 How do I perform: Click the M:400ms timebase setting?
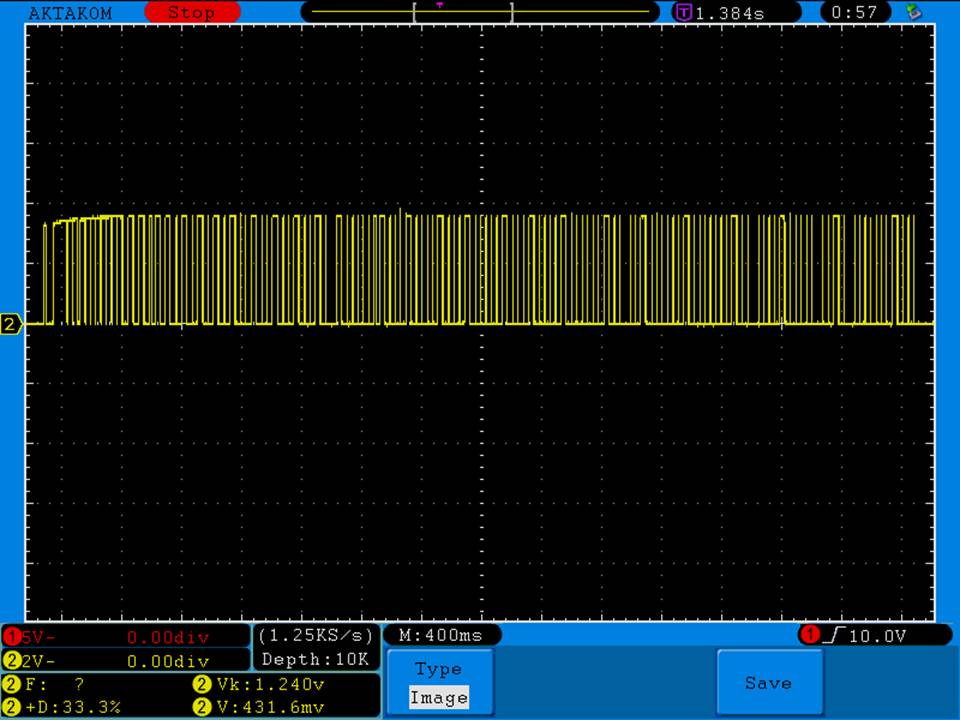[440, 636]
